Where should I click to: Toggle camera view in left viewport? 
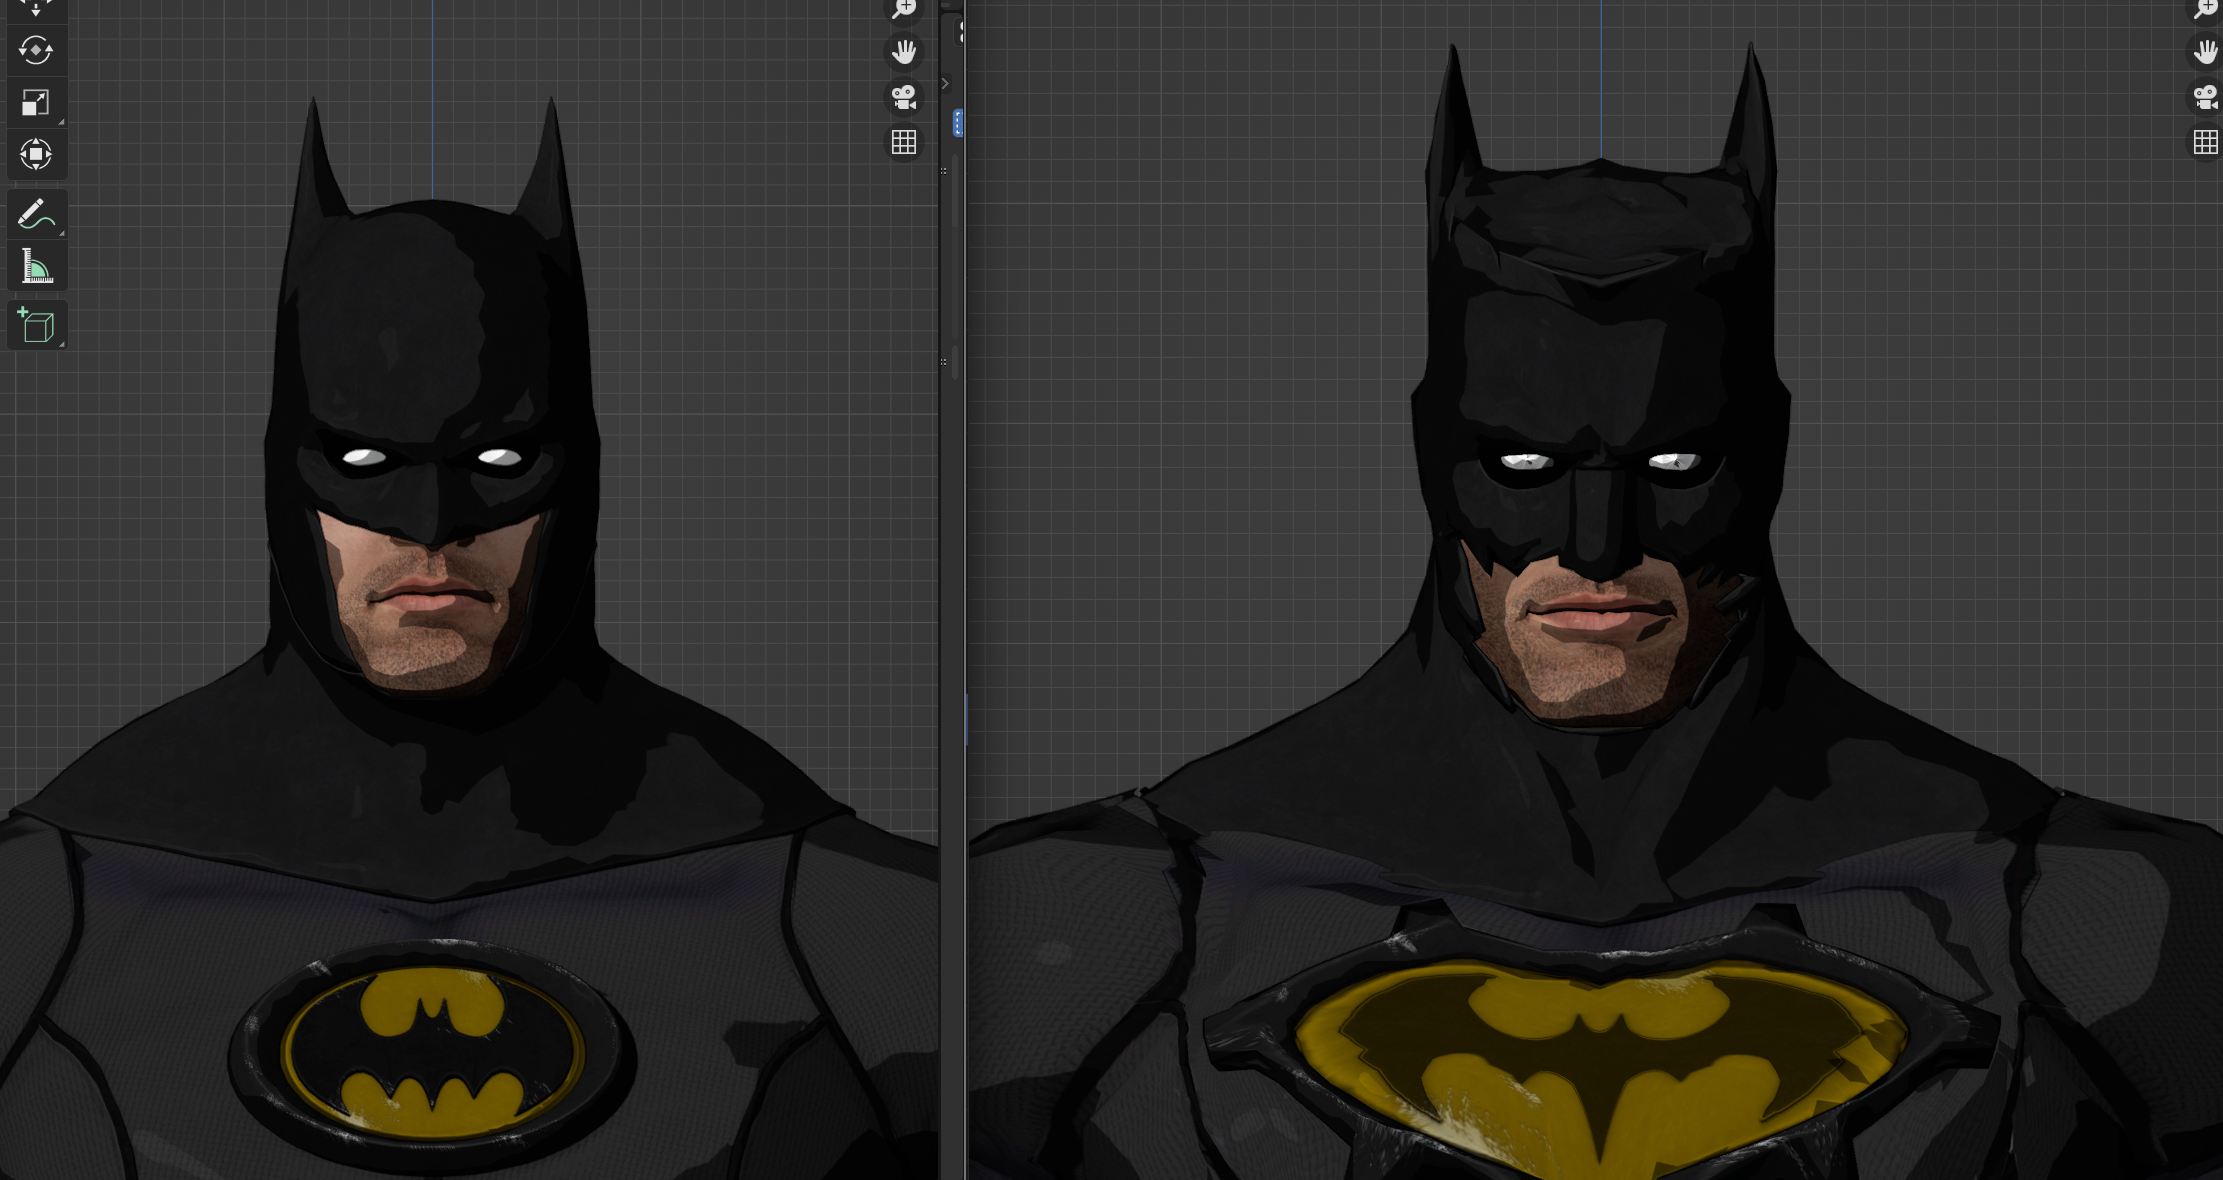pyautogui.click(x=904, y=97)
